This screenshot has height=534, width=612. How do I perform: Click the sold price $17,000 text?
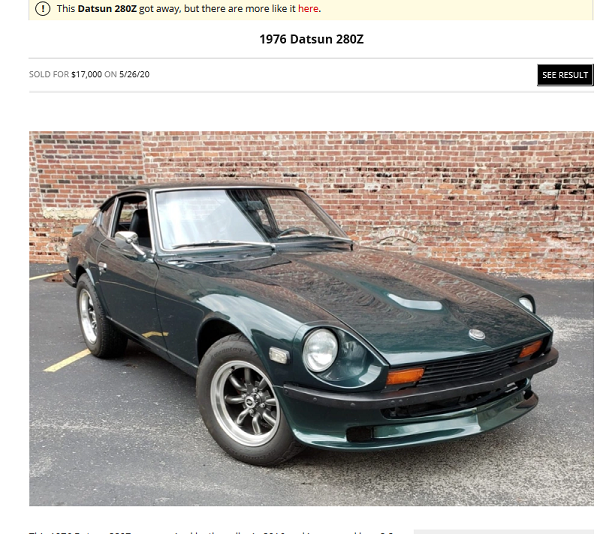click(87, 74)
